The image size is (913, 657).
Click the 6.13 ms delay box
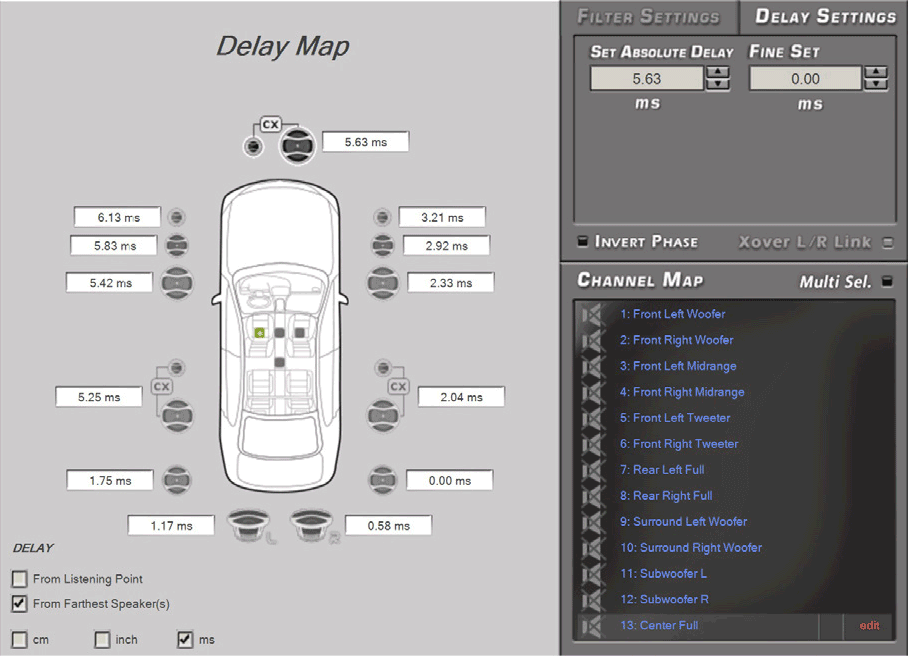tap(118, 217)
